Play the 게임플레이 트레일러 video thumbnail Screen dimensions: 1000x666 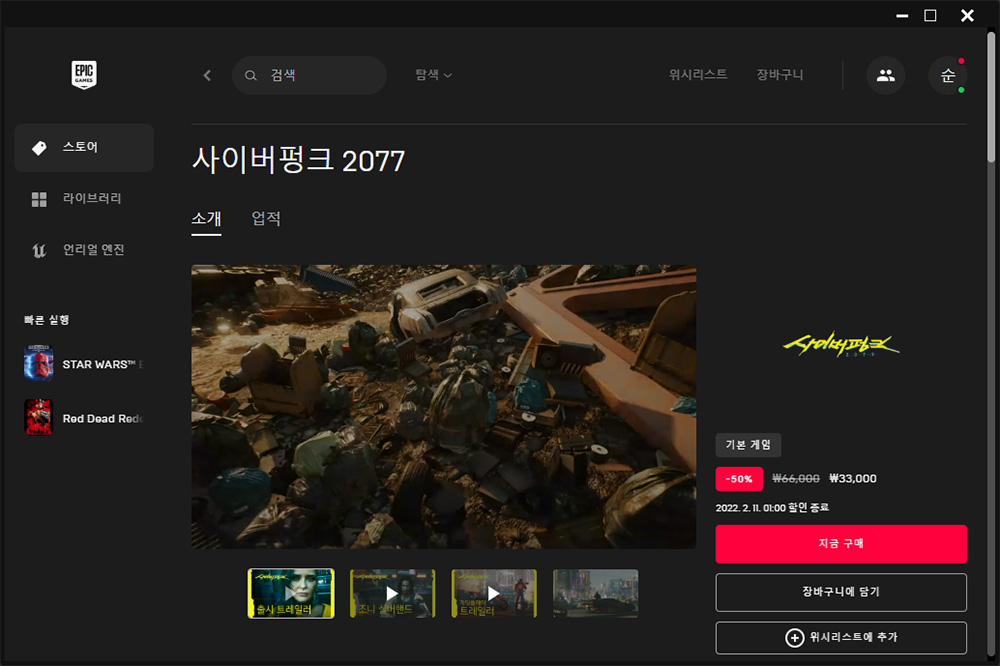(x=494, y=593)
